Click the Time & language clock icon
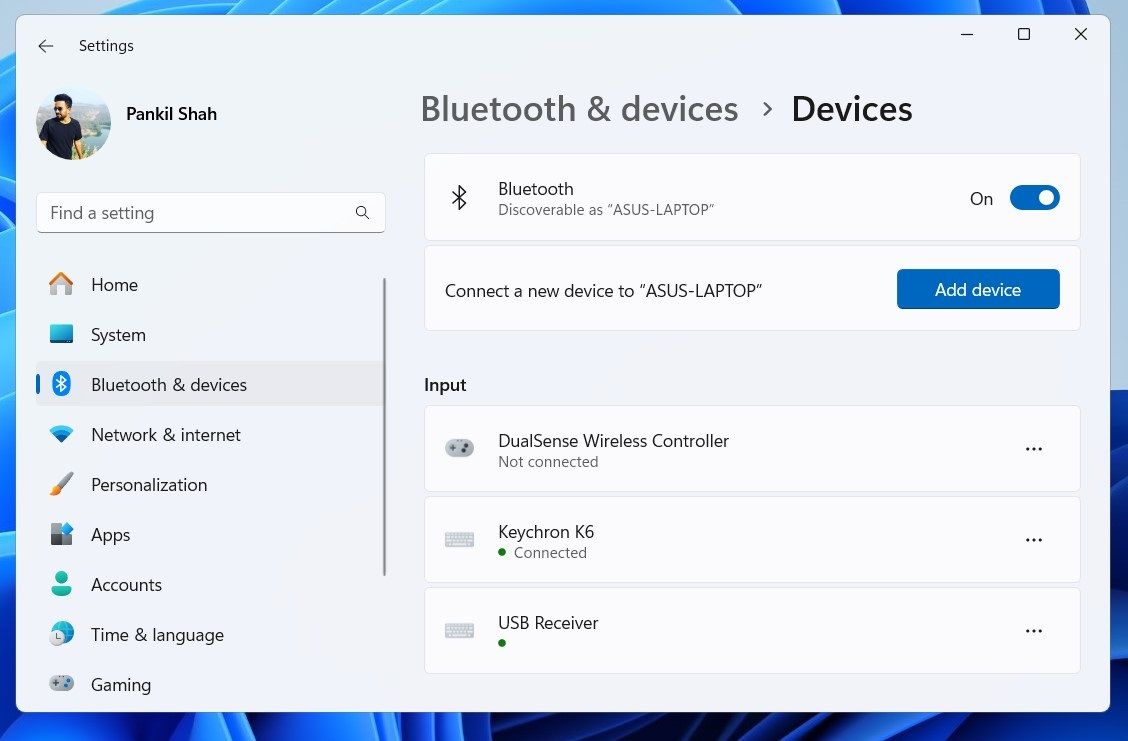This screenshot has height=741, width=1128. point(60,634)
